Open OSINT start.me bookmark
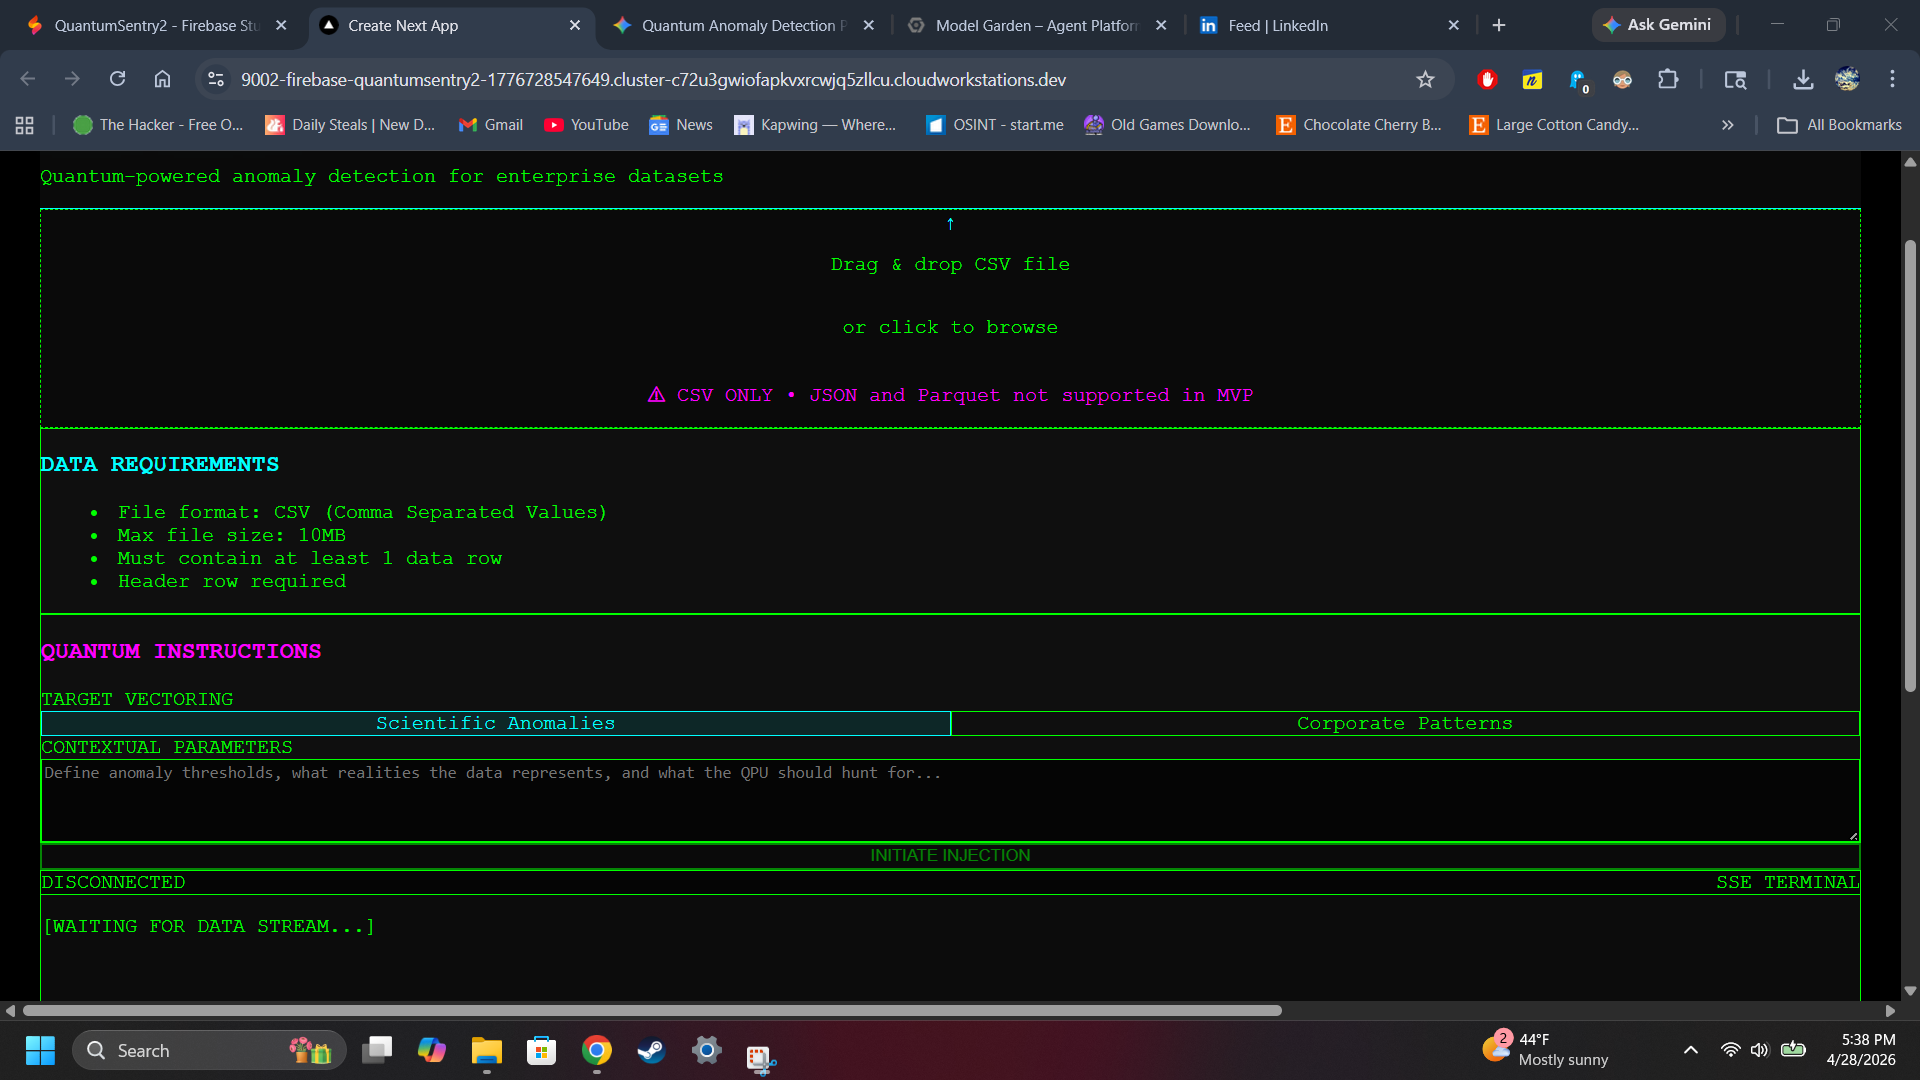 pos(994,125)
